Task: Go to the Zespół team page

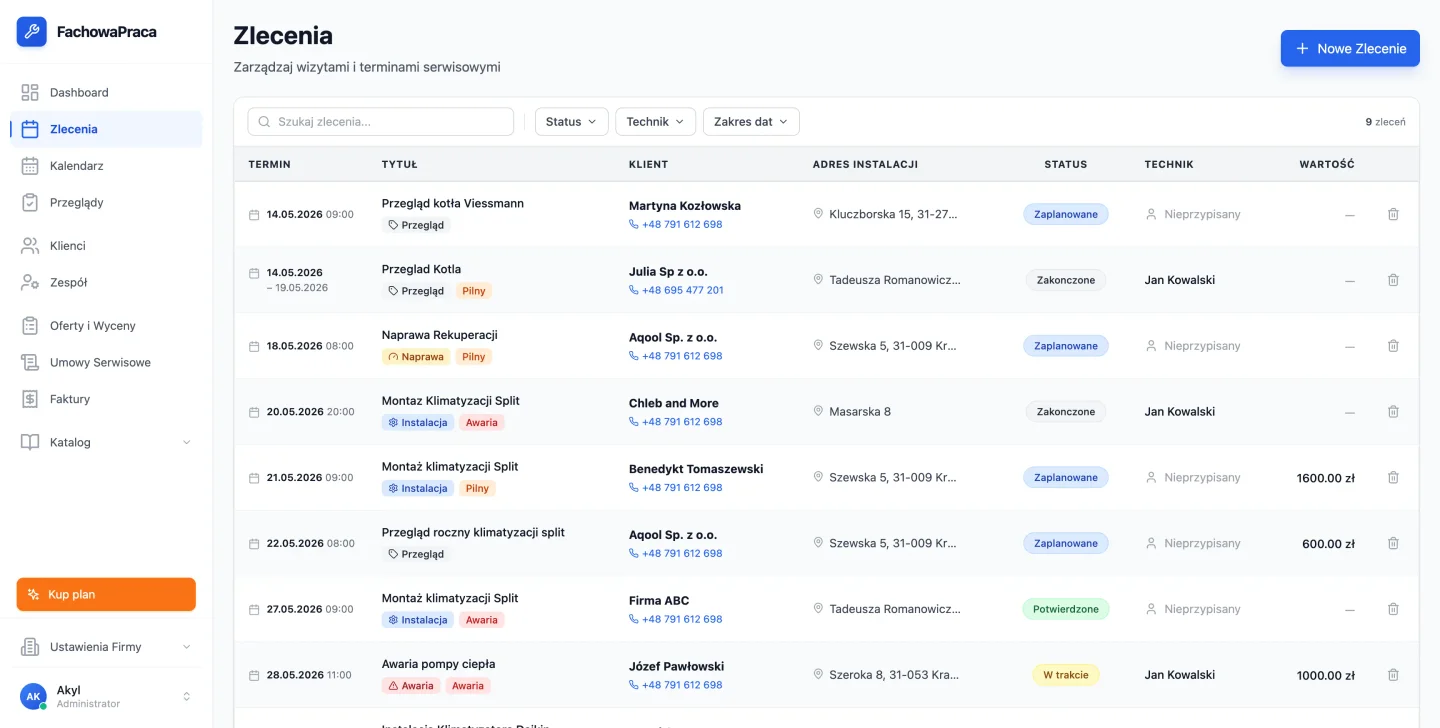Action: point(106,282)
